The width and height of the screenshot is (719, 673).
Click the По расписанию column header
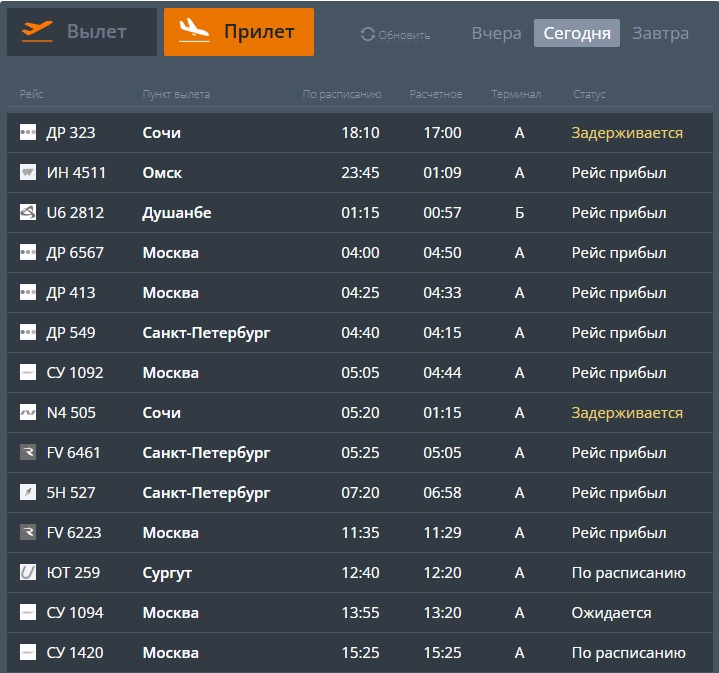click(x=342, y=95)
